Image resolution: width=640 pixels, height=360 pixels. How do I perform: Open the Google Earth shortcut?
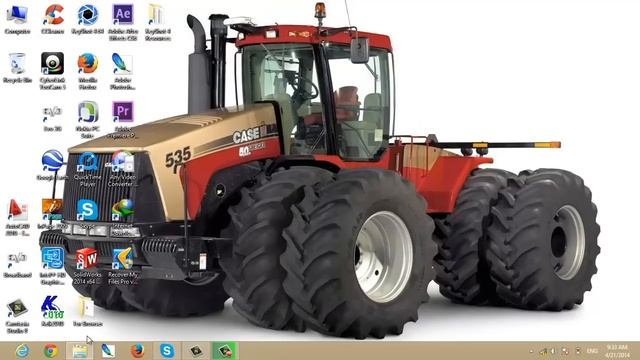52,165
